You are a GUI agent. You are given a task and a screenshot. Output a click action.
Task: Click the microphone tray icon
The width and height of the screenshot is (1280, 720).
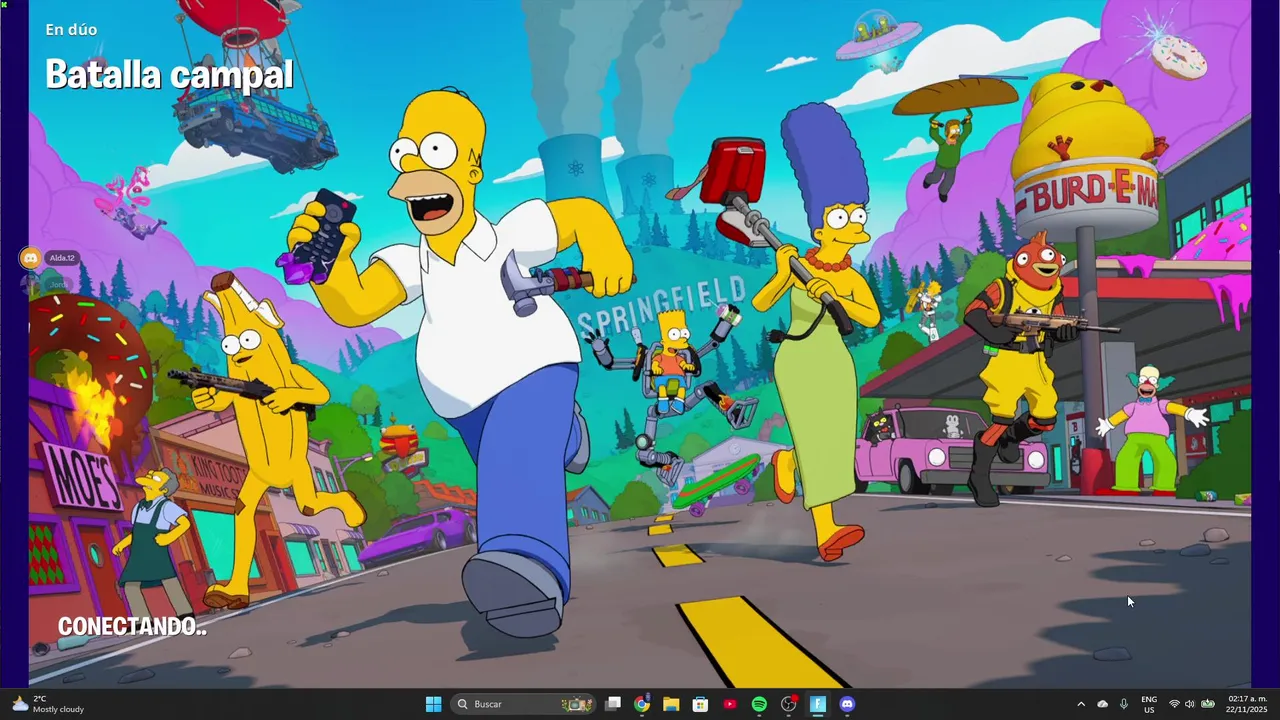pyautogui.click(x=1124, y=704)
